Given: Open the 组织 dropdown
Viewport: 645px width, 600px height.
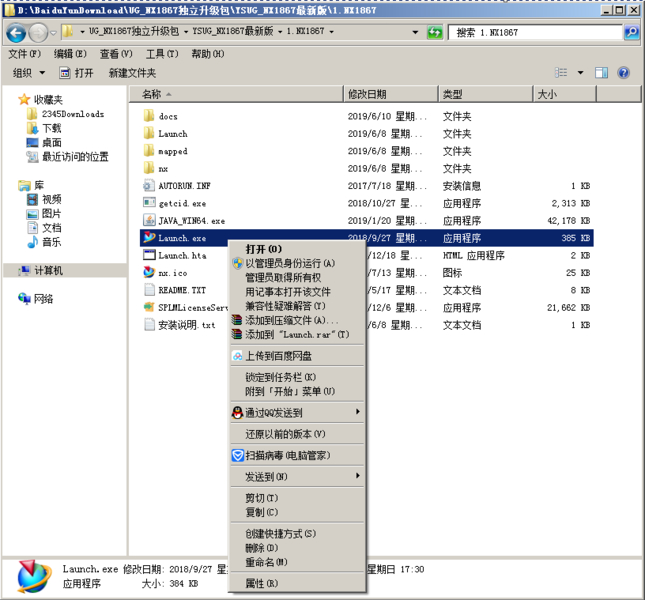Looking at the screenshot, I should click(x=29, y=73).
